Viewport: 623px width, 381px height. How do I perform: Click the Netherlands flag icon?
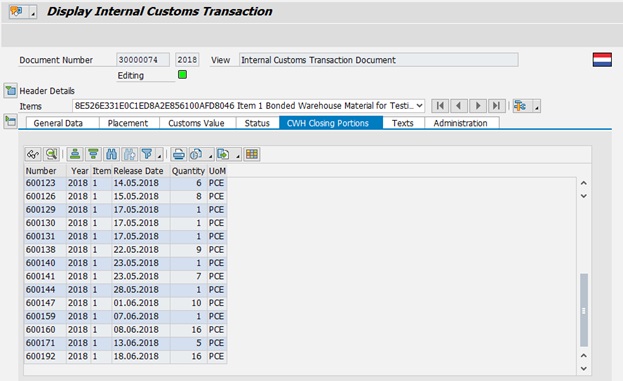coord(602,60)
